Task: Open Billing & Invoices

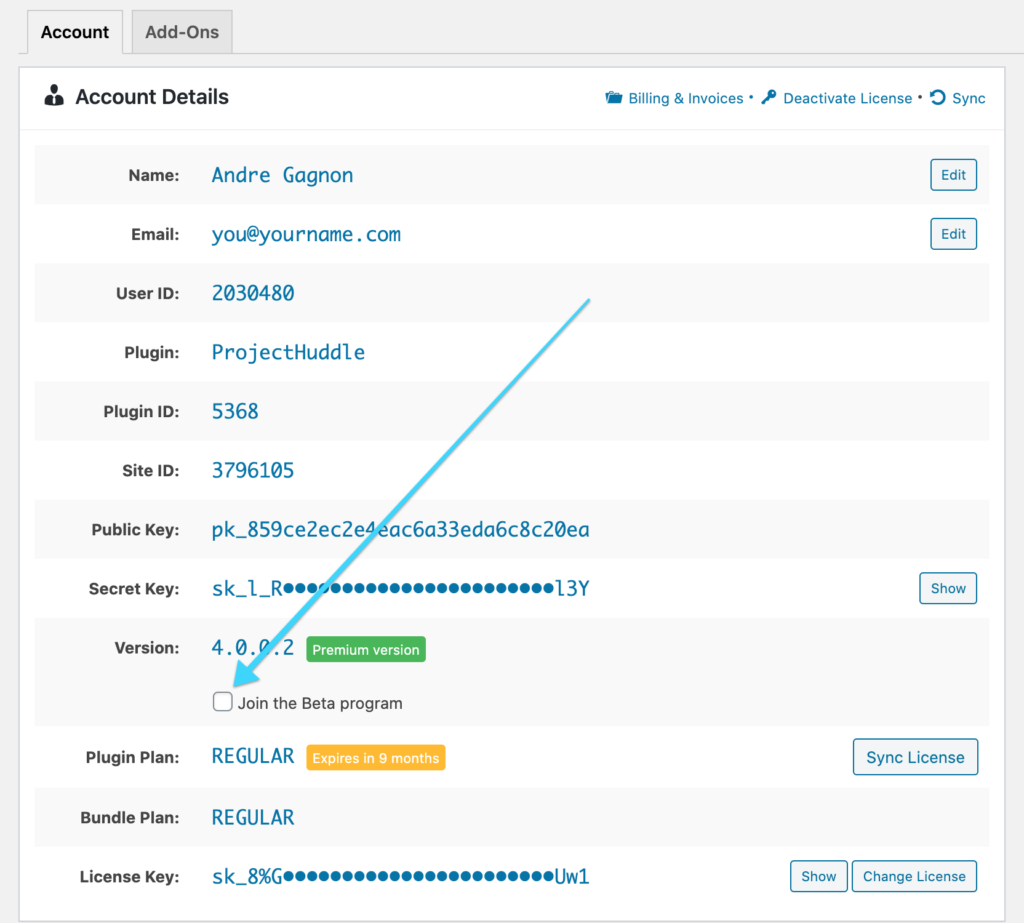Action: 685,98
